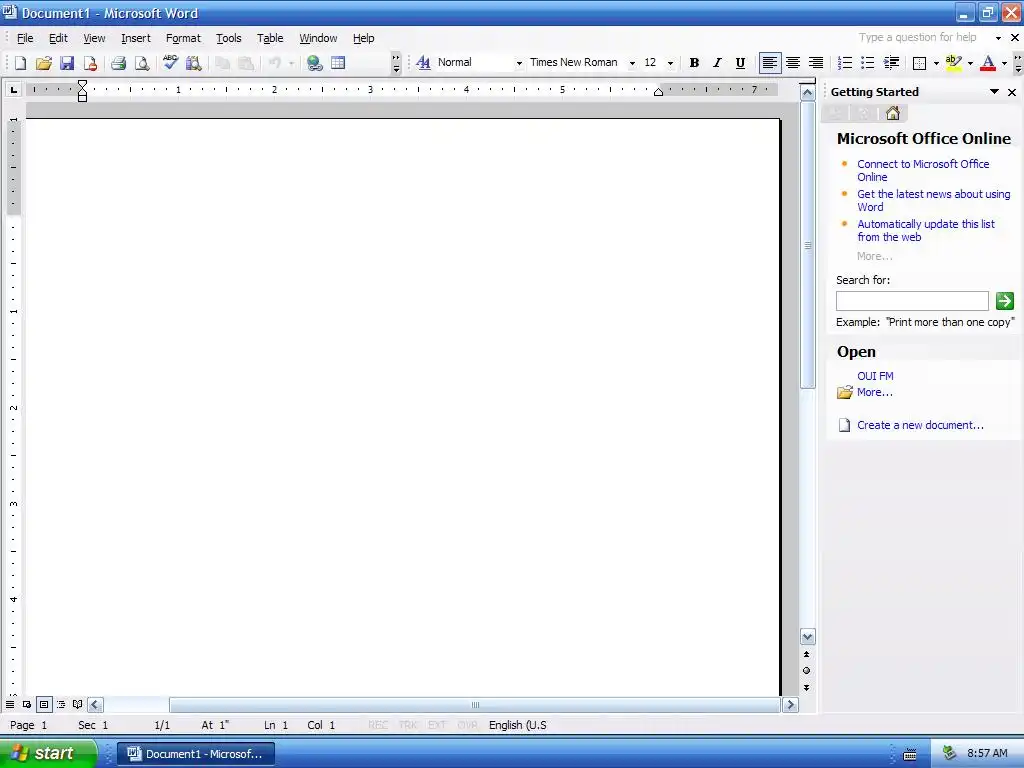The image size is (1024, 768).
Task: Expand border style dropdown arrow
Action: 936,63
